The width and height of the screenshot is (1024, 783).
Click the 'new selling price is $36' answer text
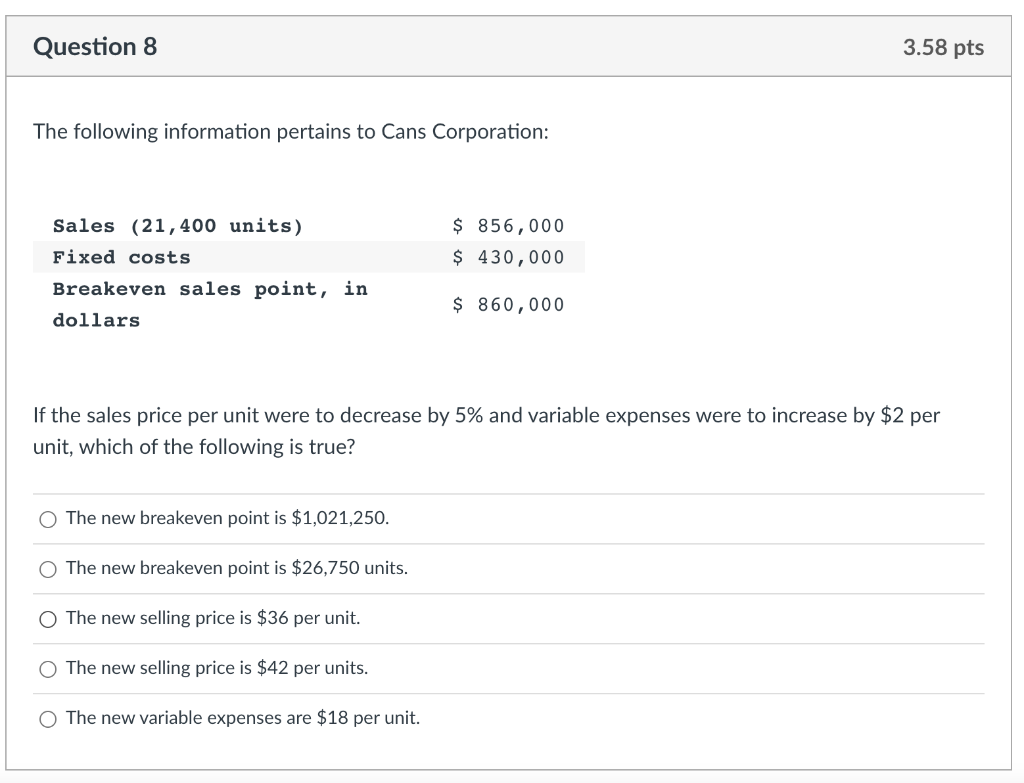click(x=213, y=618)
